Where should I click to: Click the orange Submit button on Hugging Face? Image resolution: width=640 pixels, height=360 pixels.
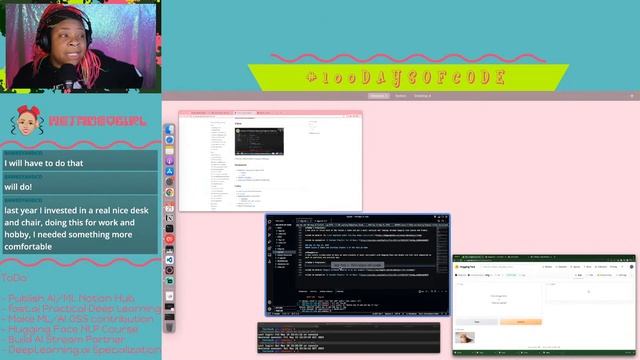click(x=521, y=322)
